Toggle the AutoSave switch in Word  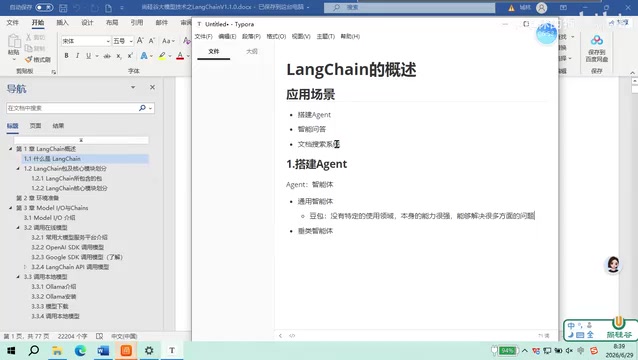click(44, 7)
